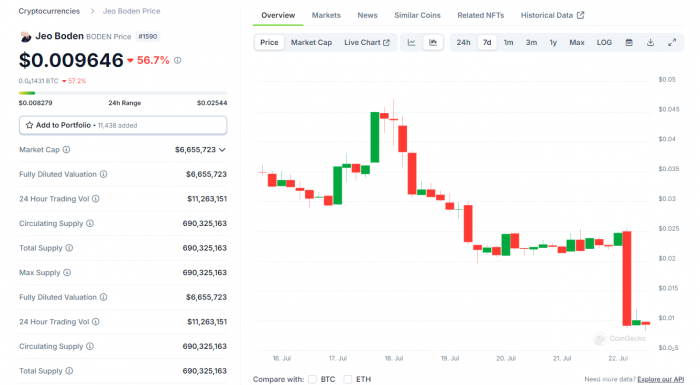Follow the Explore our API link

click(x=660, y=379)
